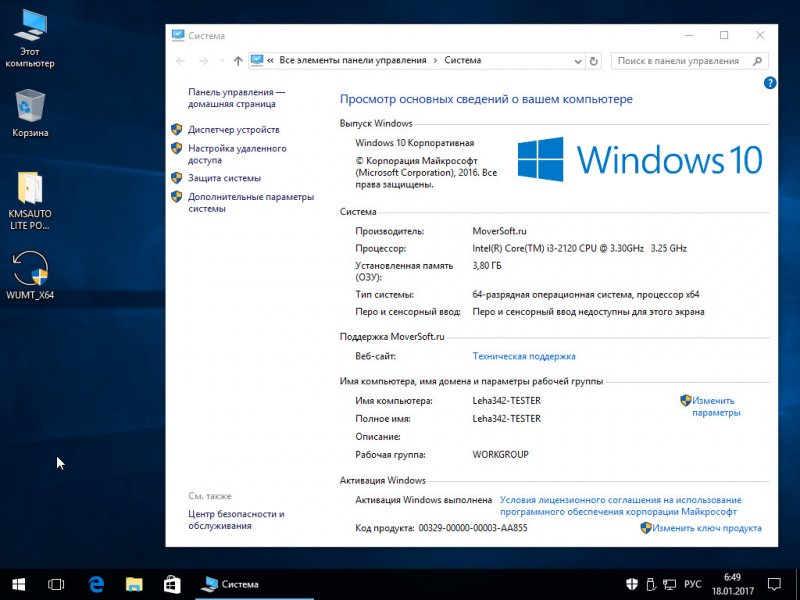Open the Этот компьютер desktop icon

pos(30,39)
